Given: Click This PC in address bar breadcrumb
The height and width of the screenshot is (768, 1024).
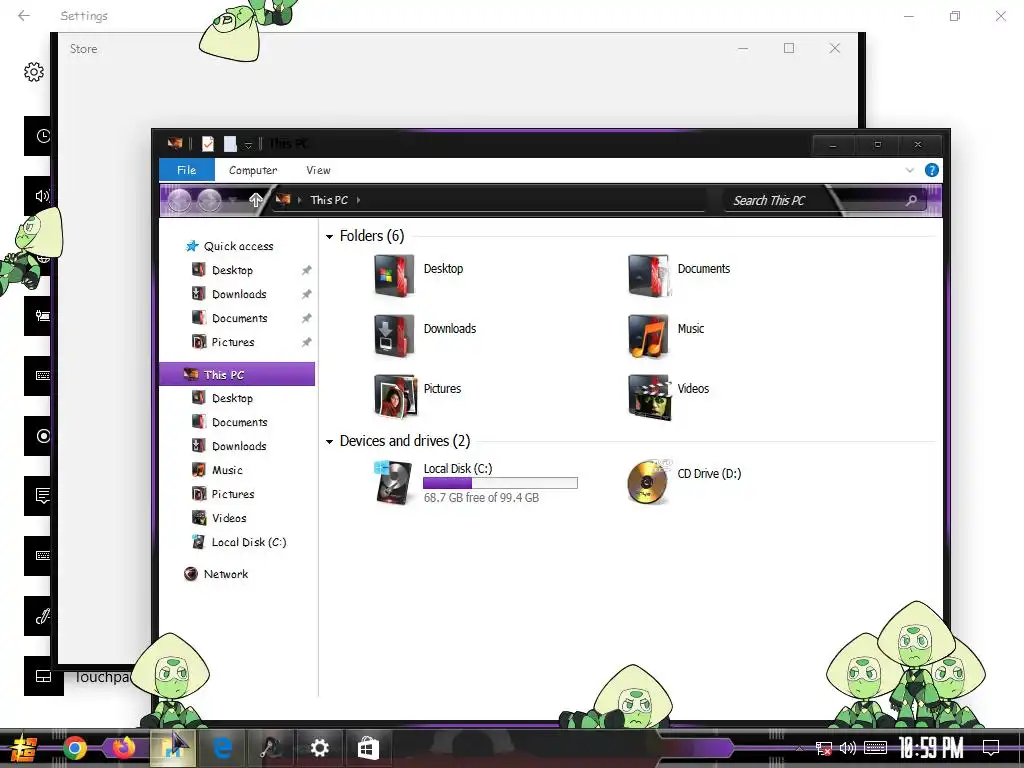Looking at the screenshot, I should pyautogui.click(x=328, y=200).
